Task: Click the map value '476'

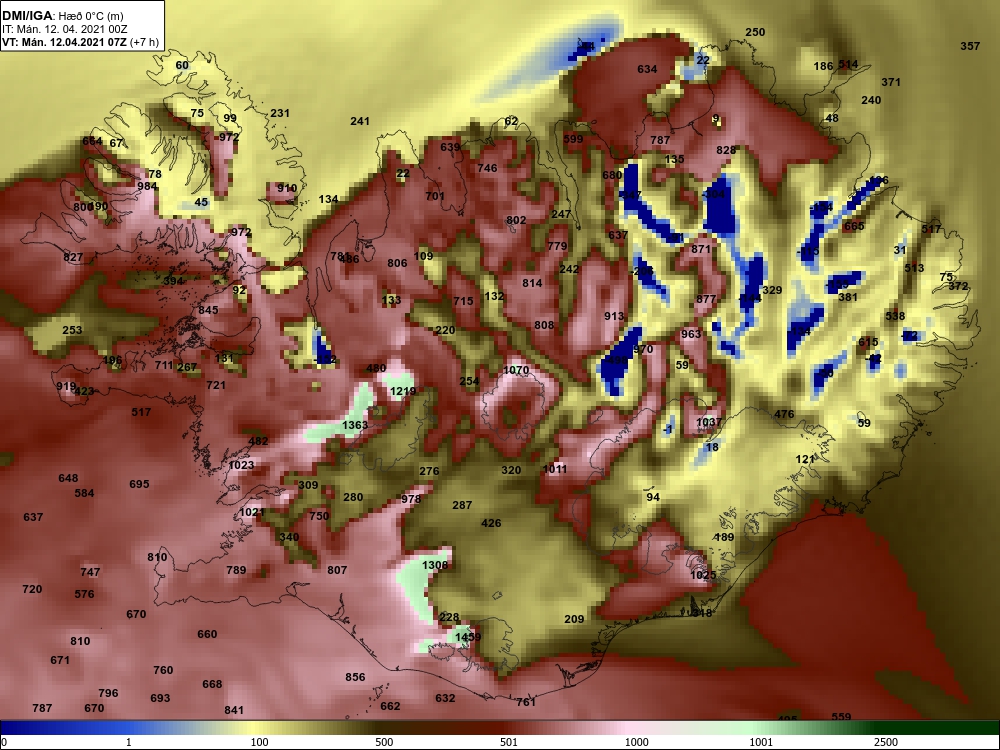Action: 784,414
